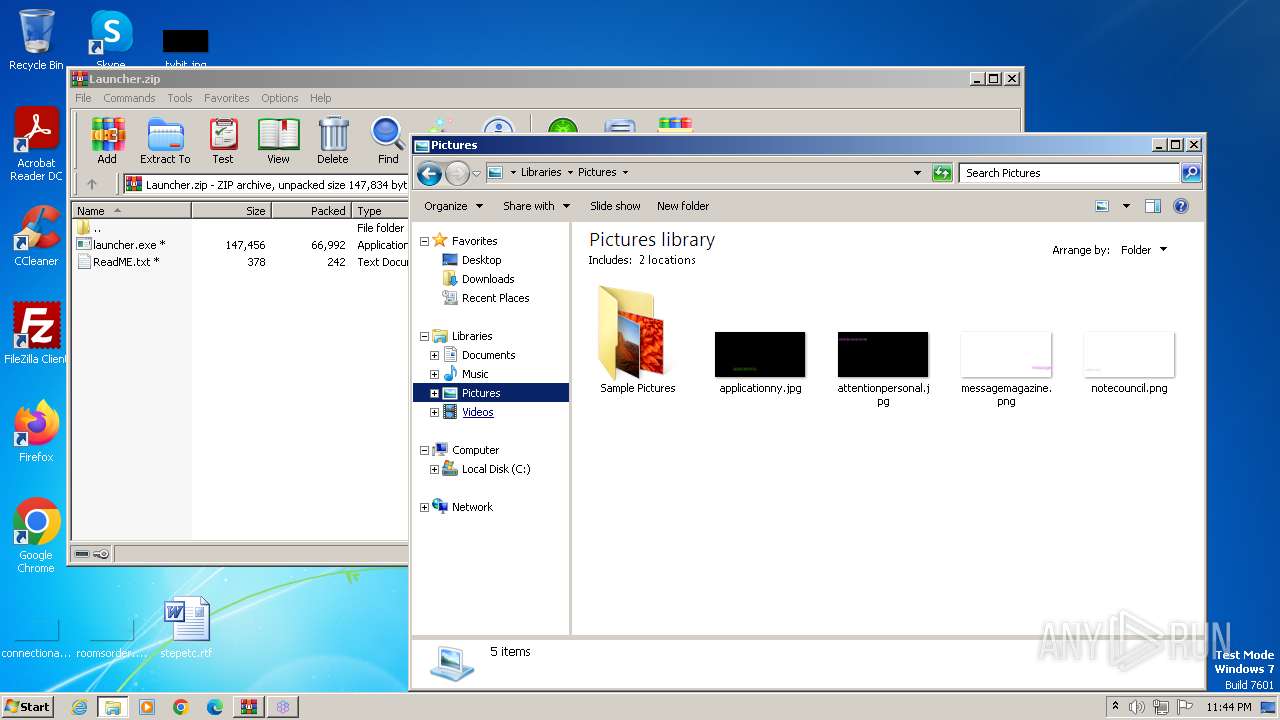The width and height of the screenshot is (1280, 720).
Task: Sort WinRAR list by Name column
Action: pyautogui.click(x=131, y=211)
